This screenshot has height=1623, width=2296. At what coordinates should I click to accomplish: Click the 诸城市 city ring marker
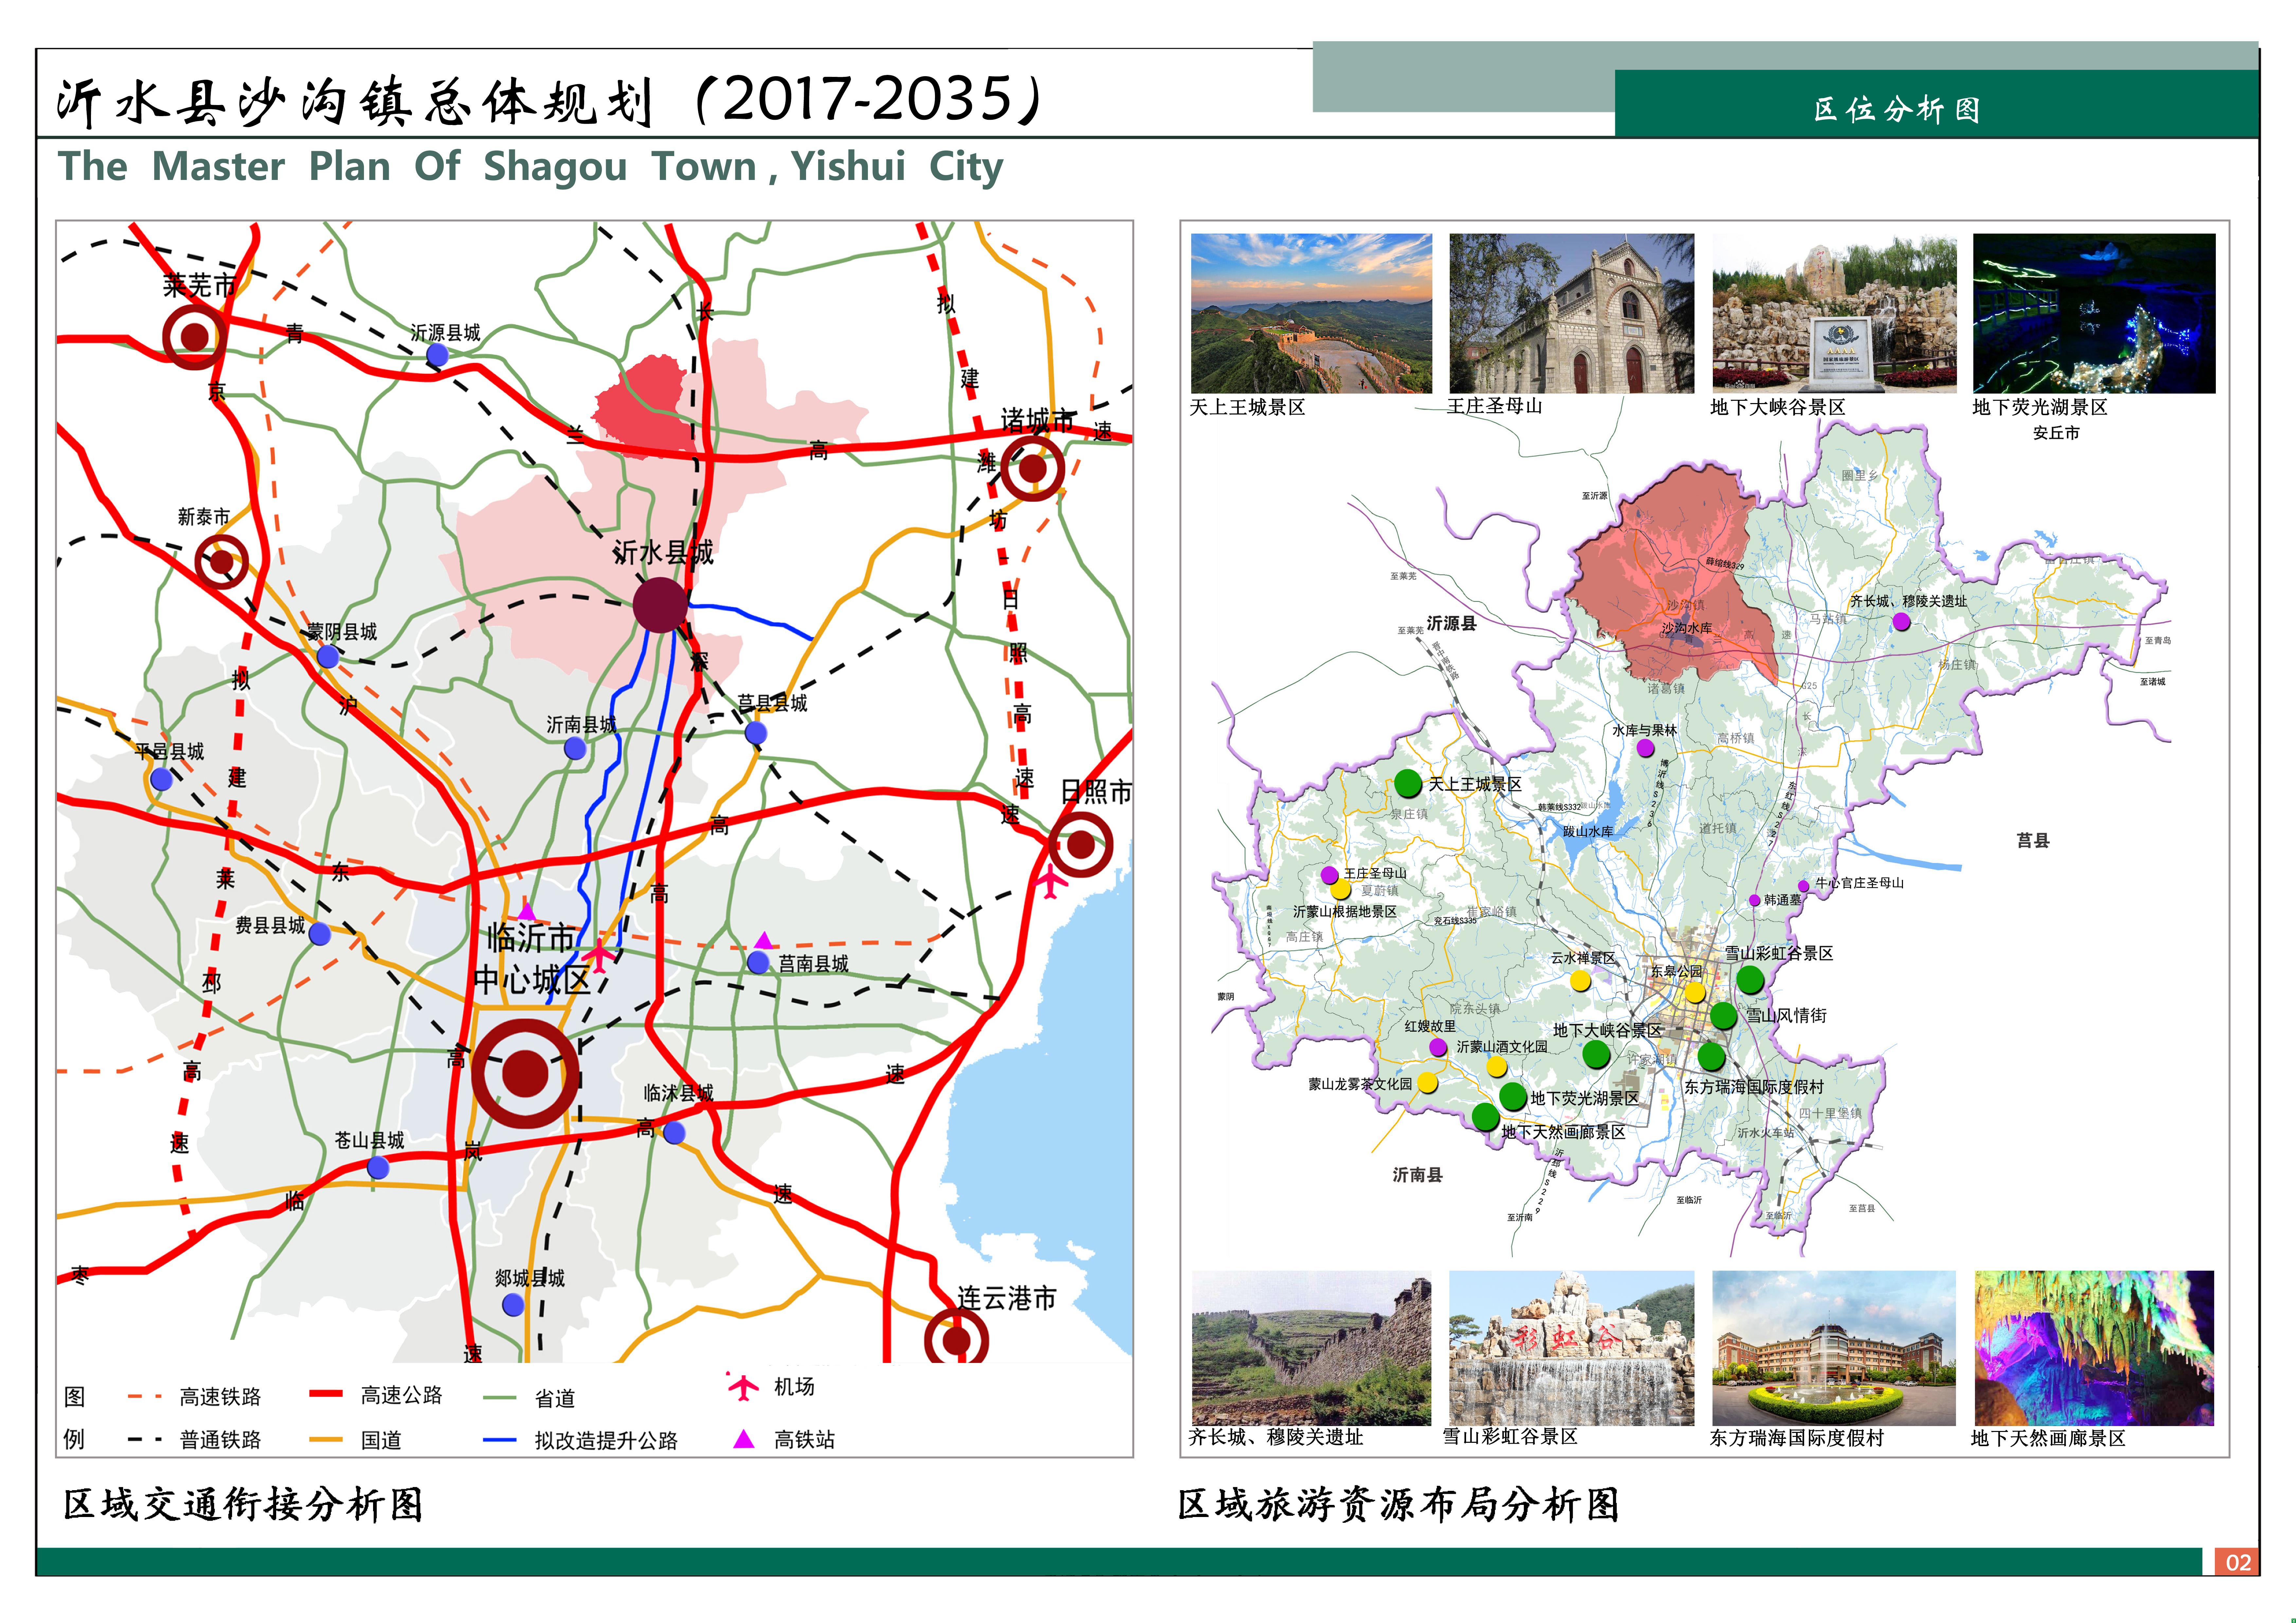click(x=1032, y=468)
